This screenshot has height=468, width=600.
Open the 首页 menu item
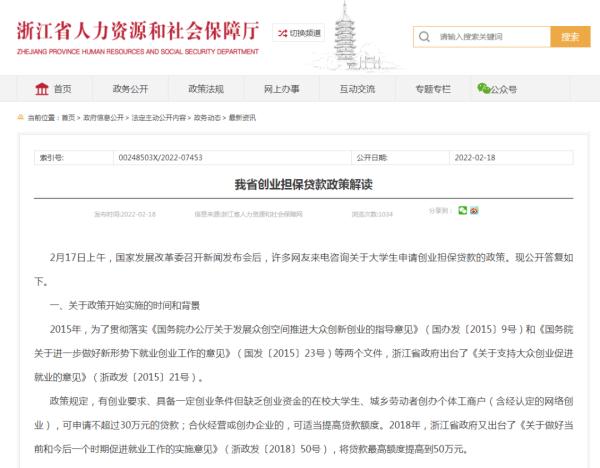click(54, 89)
